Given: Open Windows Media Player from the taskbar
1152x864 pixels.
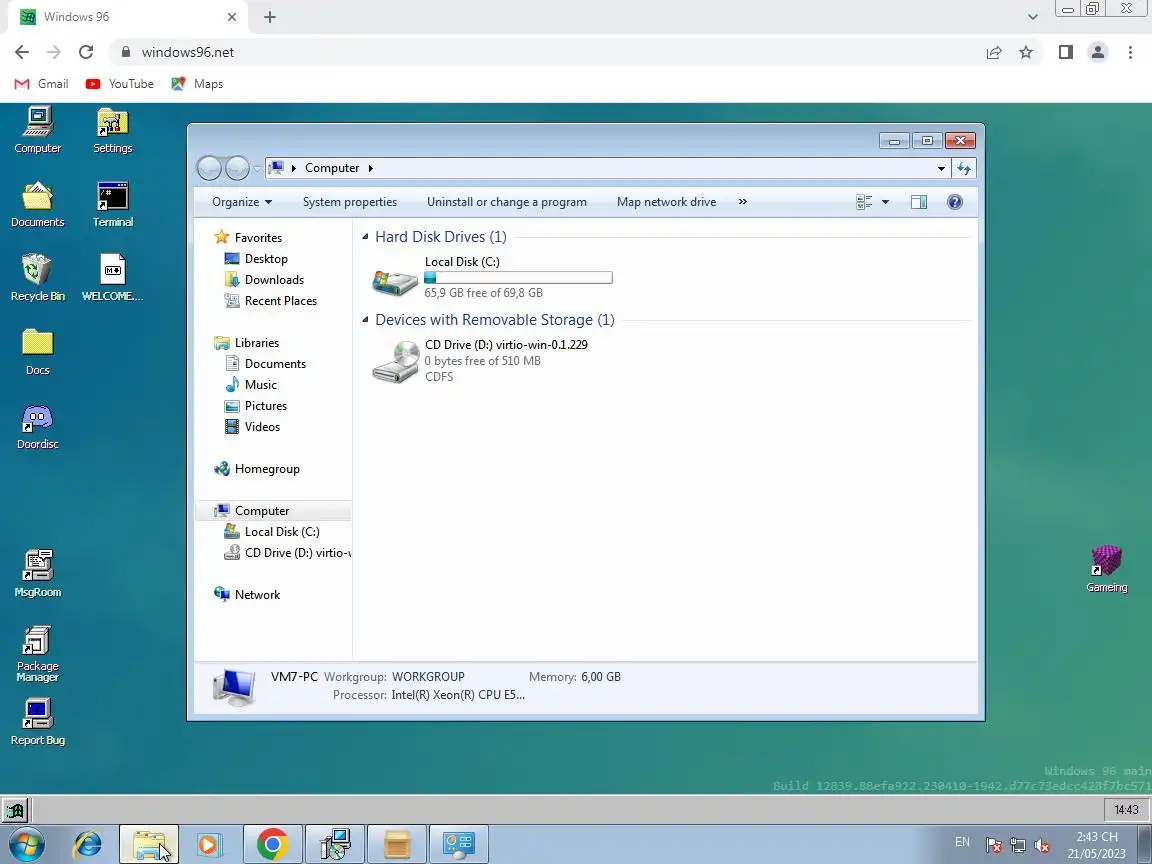Looking at the screenshot, I should click(210, 845).
